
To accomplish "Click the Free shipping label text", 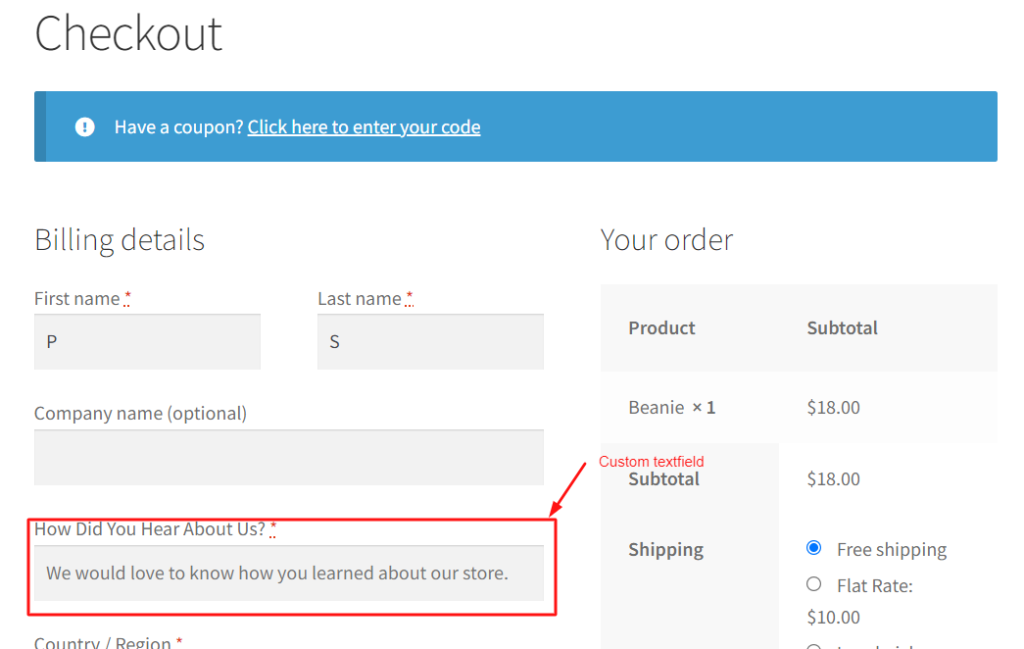I will pos(891,550).
